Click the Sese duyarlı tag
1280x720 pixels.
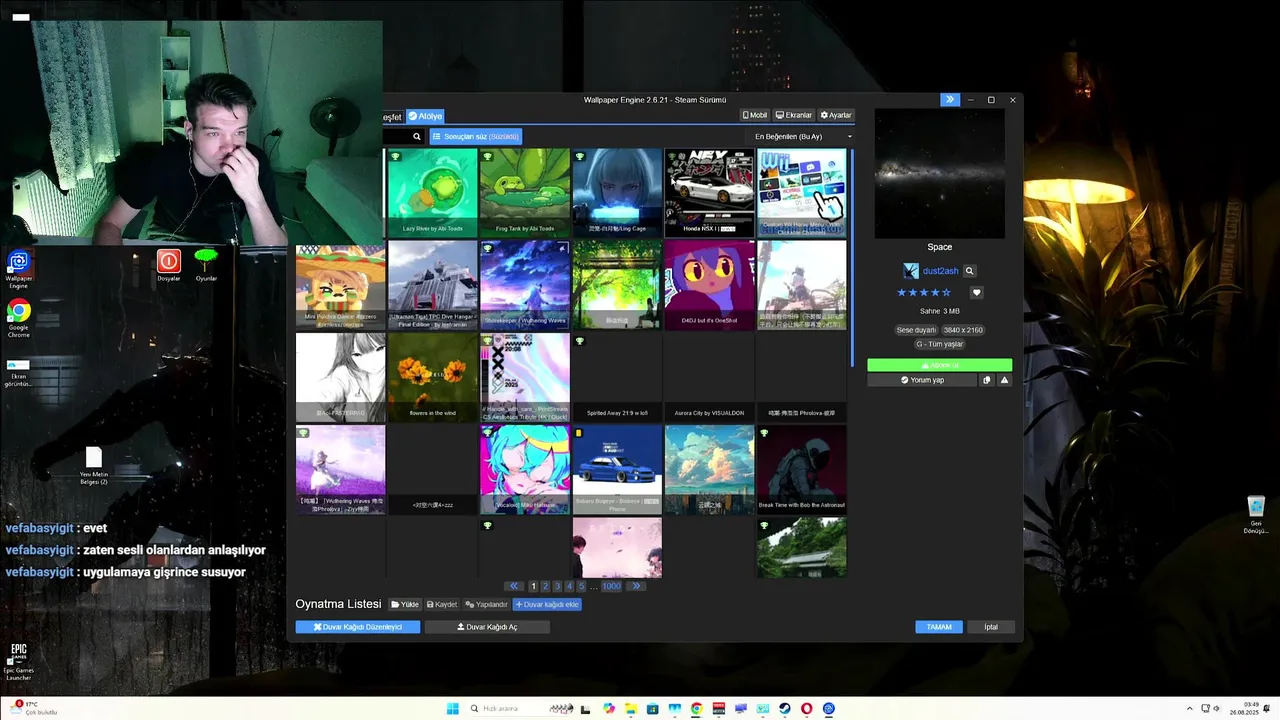(x=916, y=330)
